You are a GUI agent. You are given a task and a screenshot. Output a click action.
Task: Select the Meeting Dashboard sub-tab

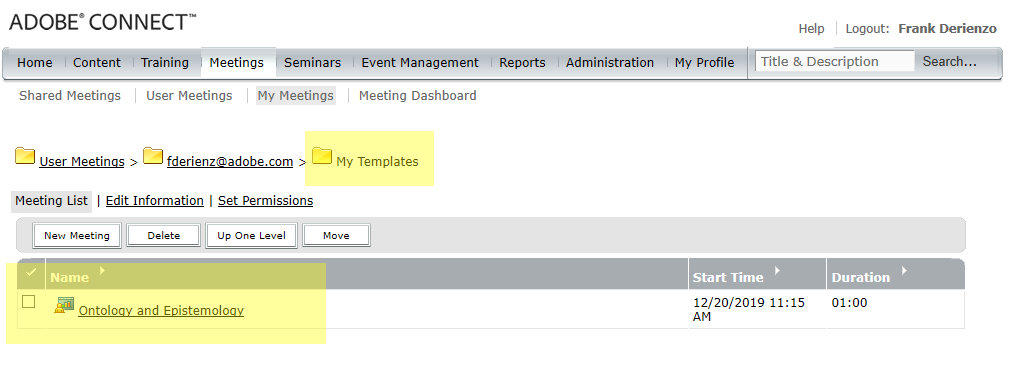tap(417, 96)
